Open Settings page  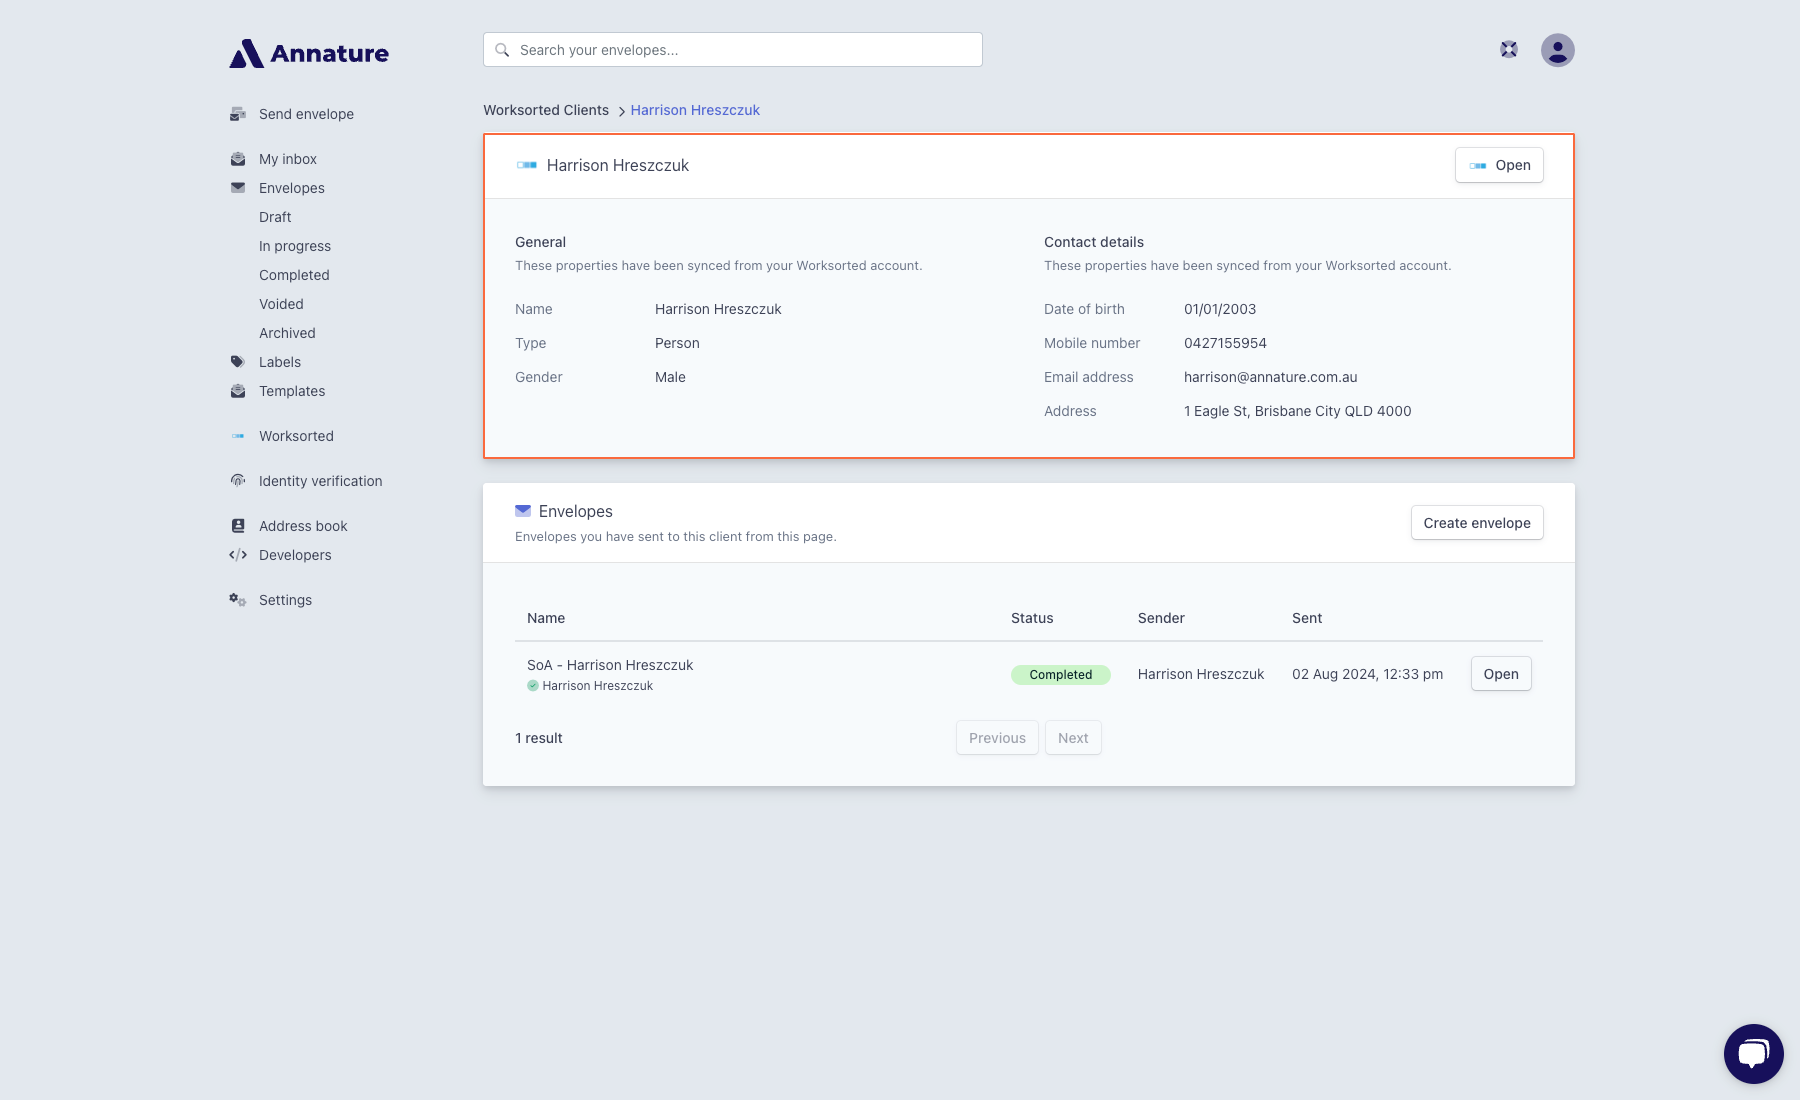pyautogui.click(x=285, y=600)
